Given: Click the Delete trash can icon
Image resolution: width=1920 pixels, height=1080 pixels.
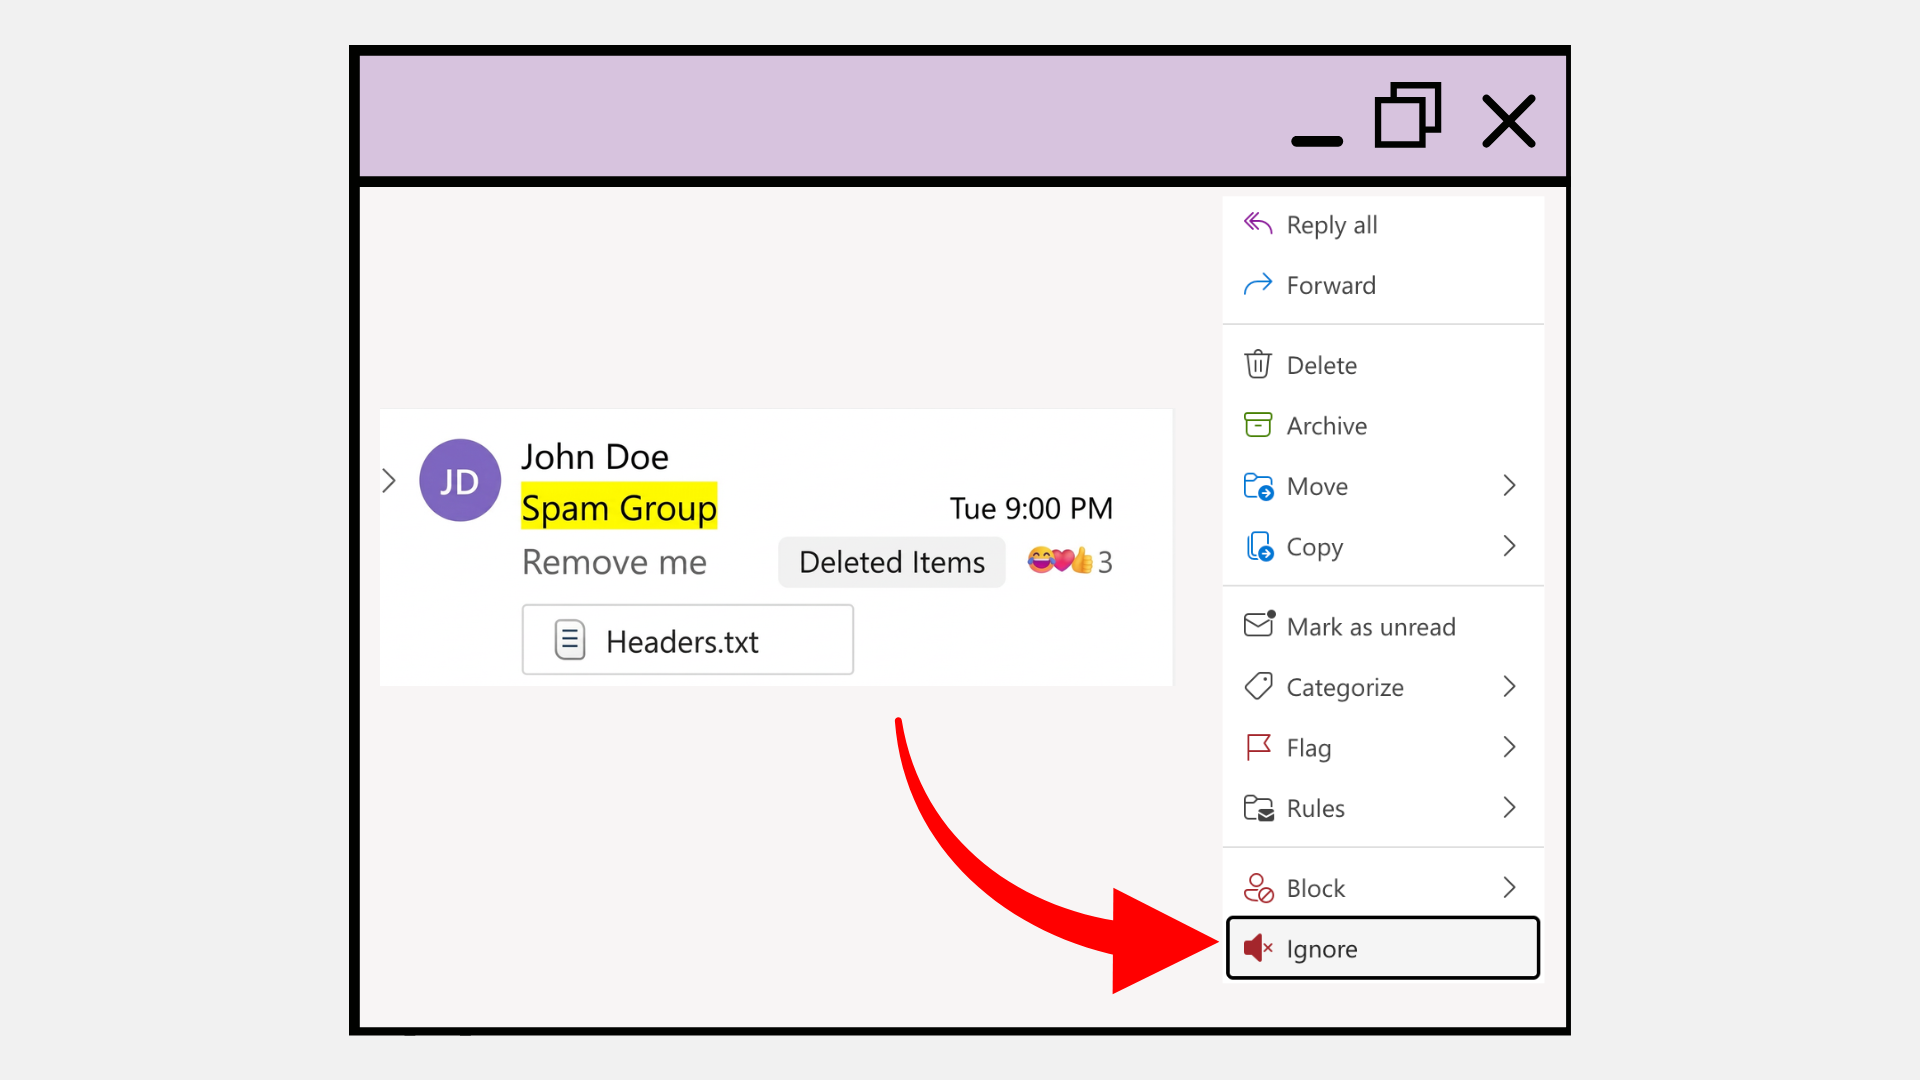Looking at the screenshot, I should pyautogui.click(x=1257, y=365).
